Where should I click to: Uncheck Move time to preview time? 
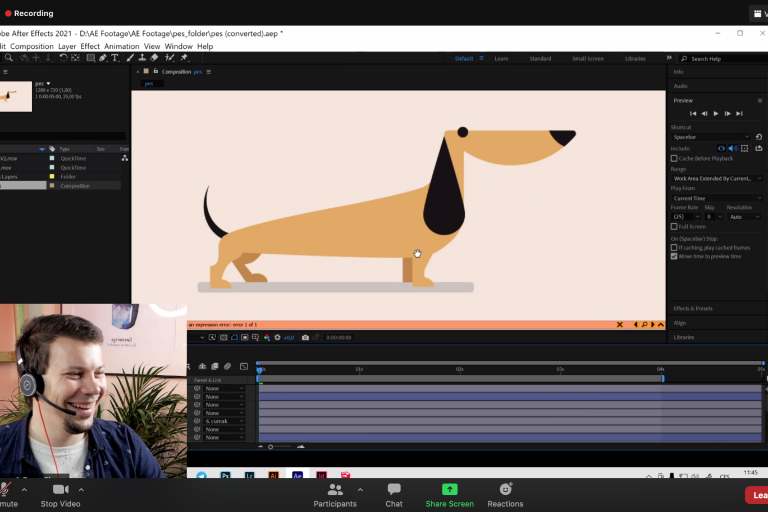[674, 256]
